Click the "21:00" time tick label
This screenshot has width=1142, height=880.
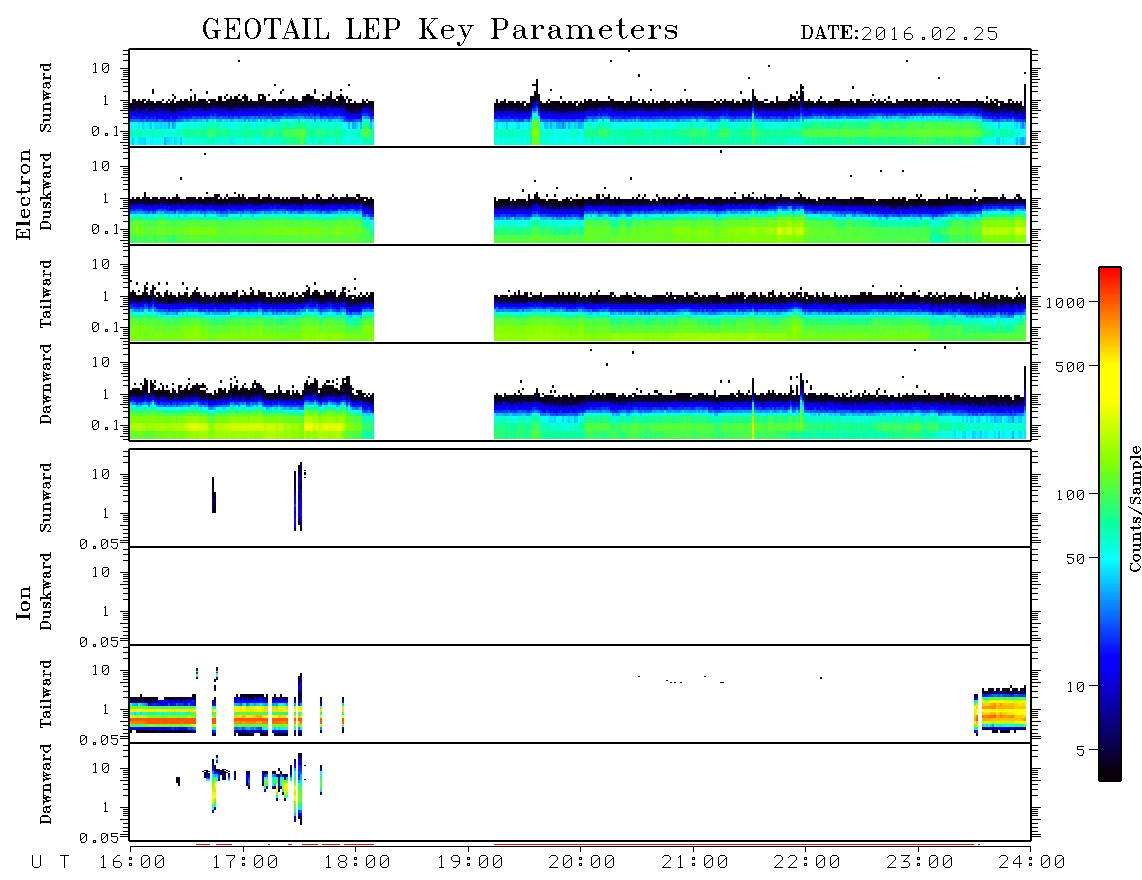pyautogui.click(x=695, y=863)
